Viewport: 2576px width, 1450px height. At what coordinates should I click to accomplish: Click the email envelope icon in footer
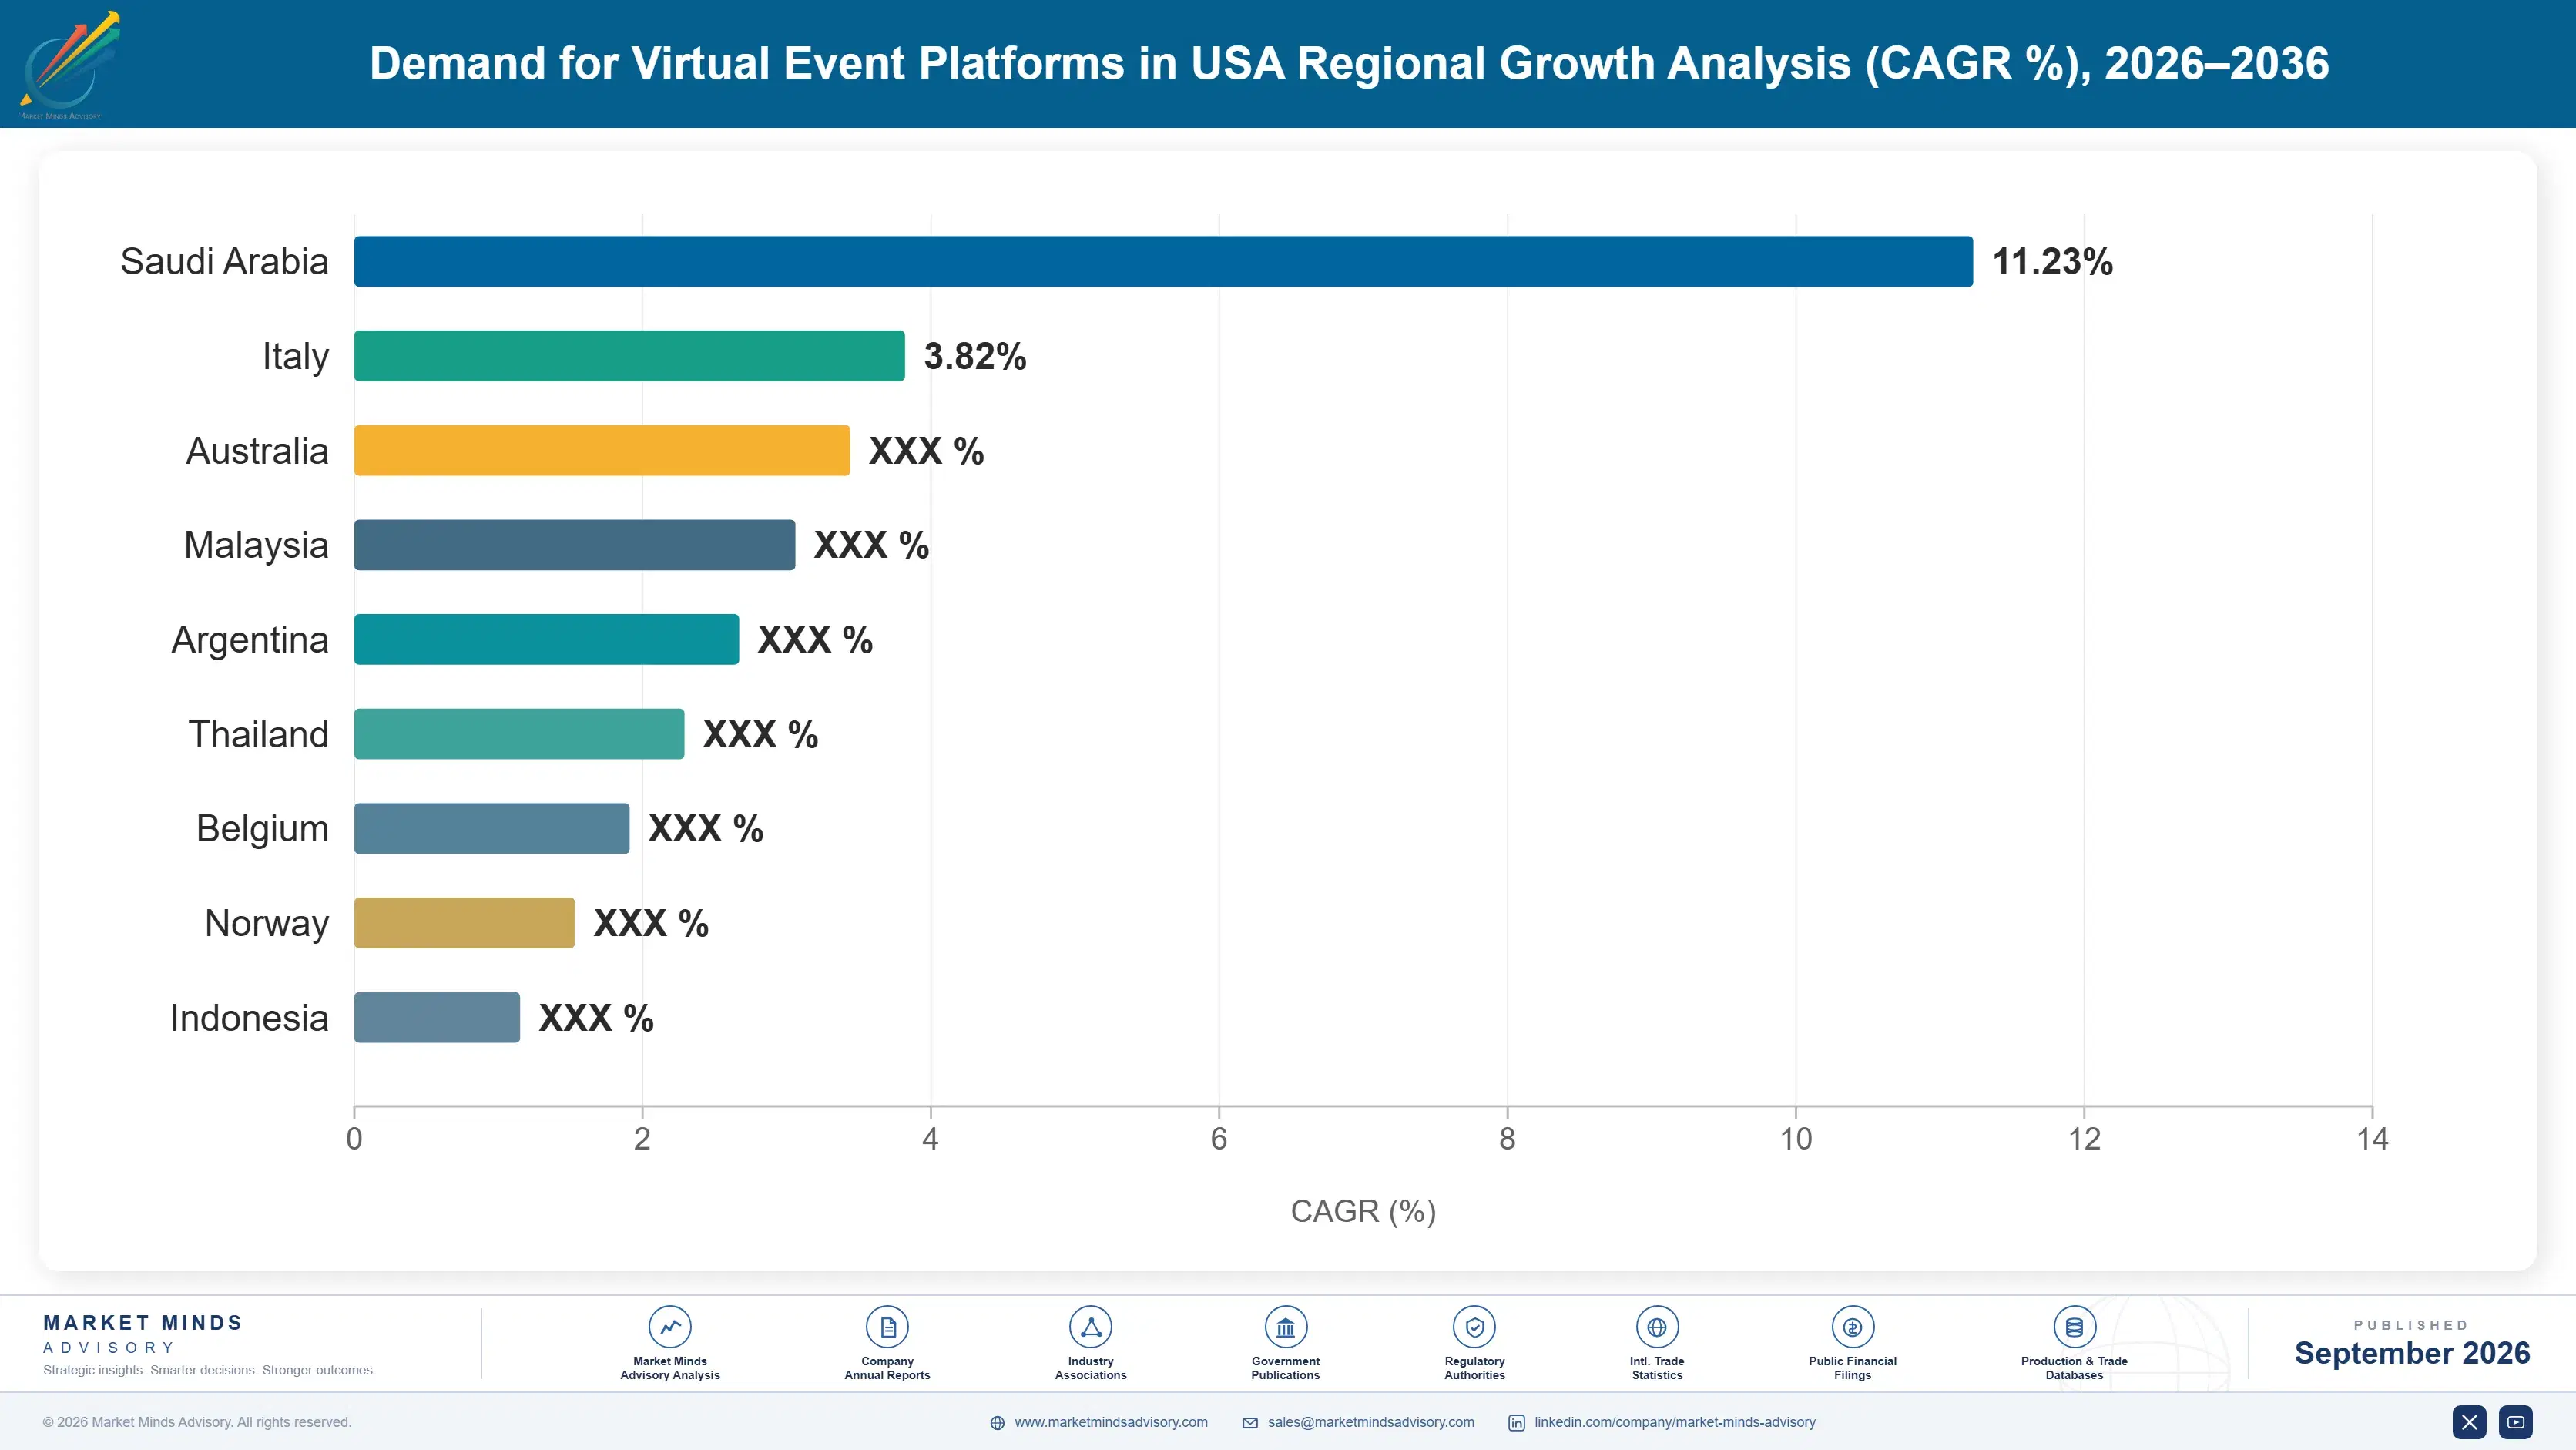1250,1423
